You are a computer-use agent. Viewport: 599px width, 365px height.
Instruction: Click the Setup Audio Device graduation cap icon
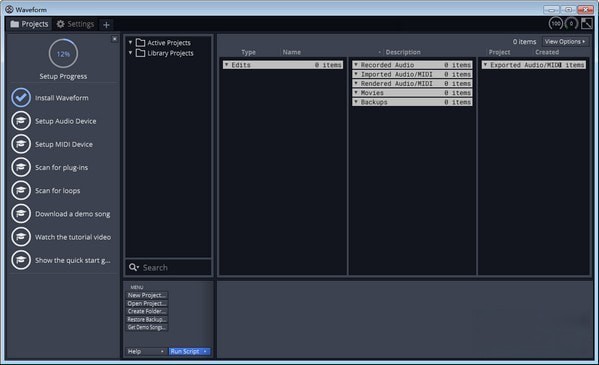21,121
